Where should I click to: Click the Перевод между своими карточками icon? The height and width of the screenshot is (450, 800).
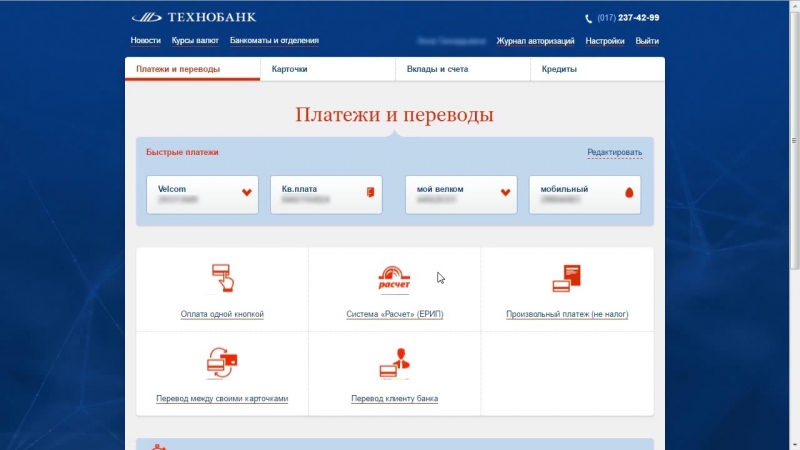[222, 362]
